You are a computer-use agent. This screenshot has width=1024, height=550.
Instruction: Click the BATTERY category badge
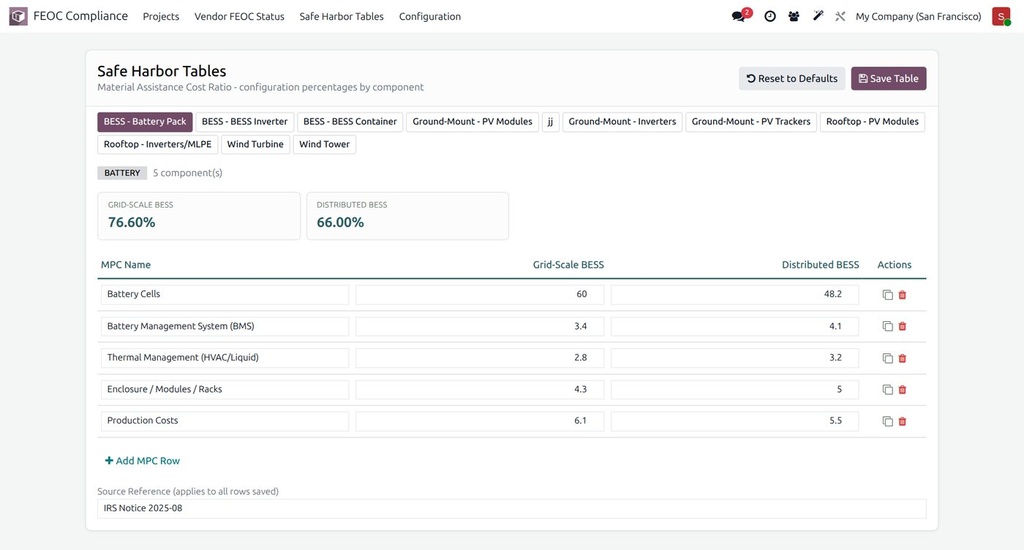[122, 173]
